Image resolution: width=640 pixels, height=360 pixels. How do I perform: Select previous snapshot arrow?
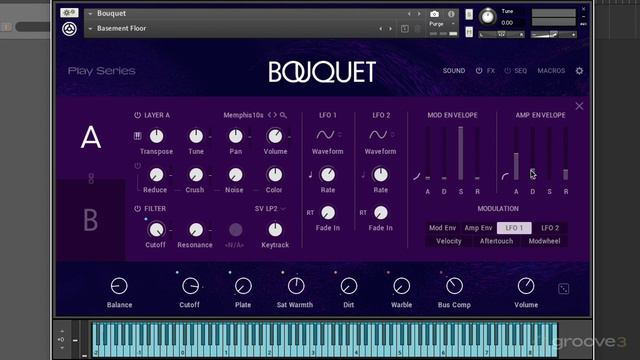click(380, 29)
